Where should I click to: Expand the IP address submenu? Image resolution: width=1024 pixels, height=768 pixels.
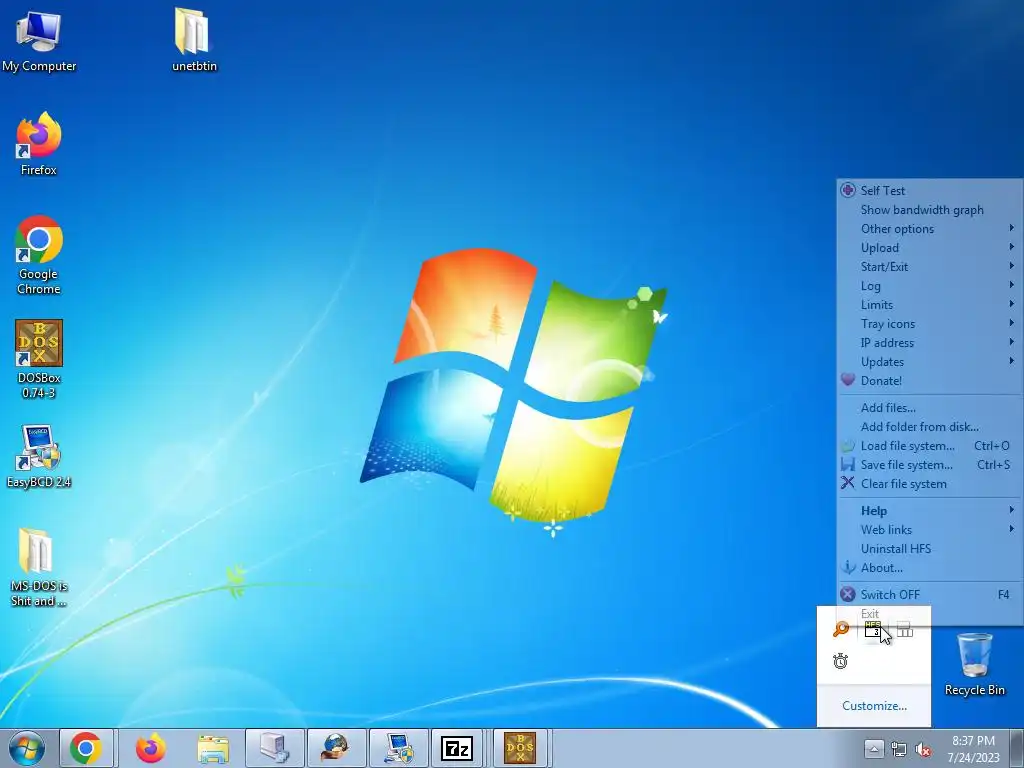point(929,342)
